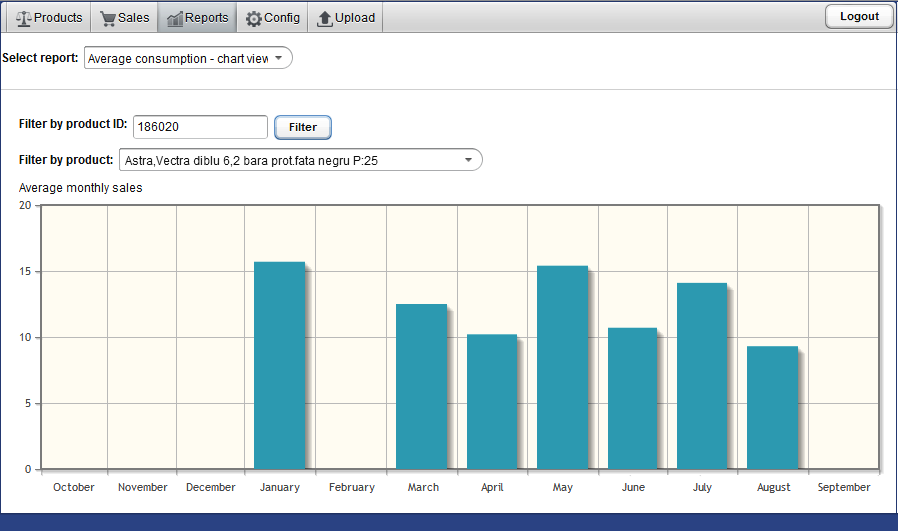Screen dimensions: 898x531
Task: Click the Filter by product ID label
Action: (x=73, y=124)
